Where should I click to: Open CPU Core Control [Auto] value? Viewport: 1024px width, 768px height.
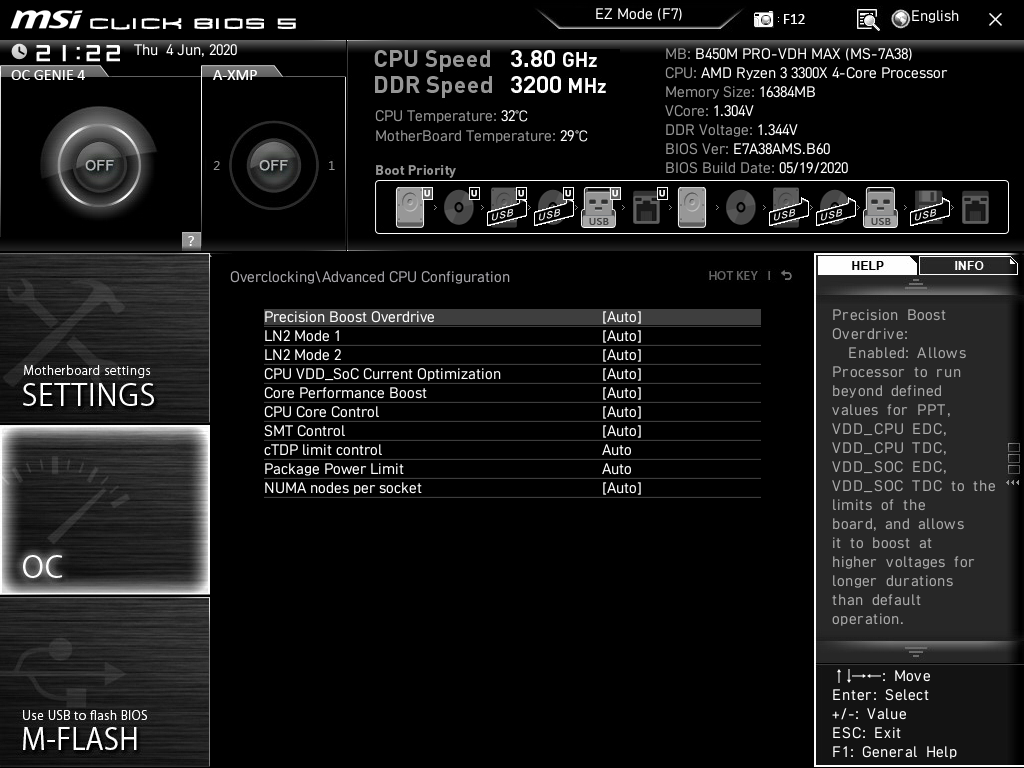point(622,411)
